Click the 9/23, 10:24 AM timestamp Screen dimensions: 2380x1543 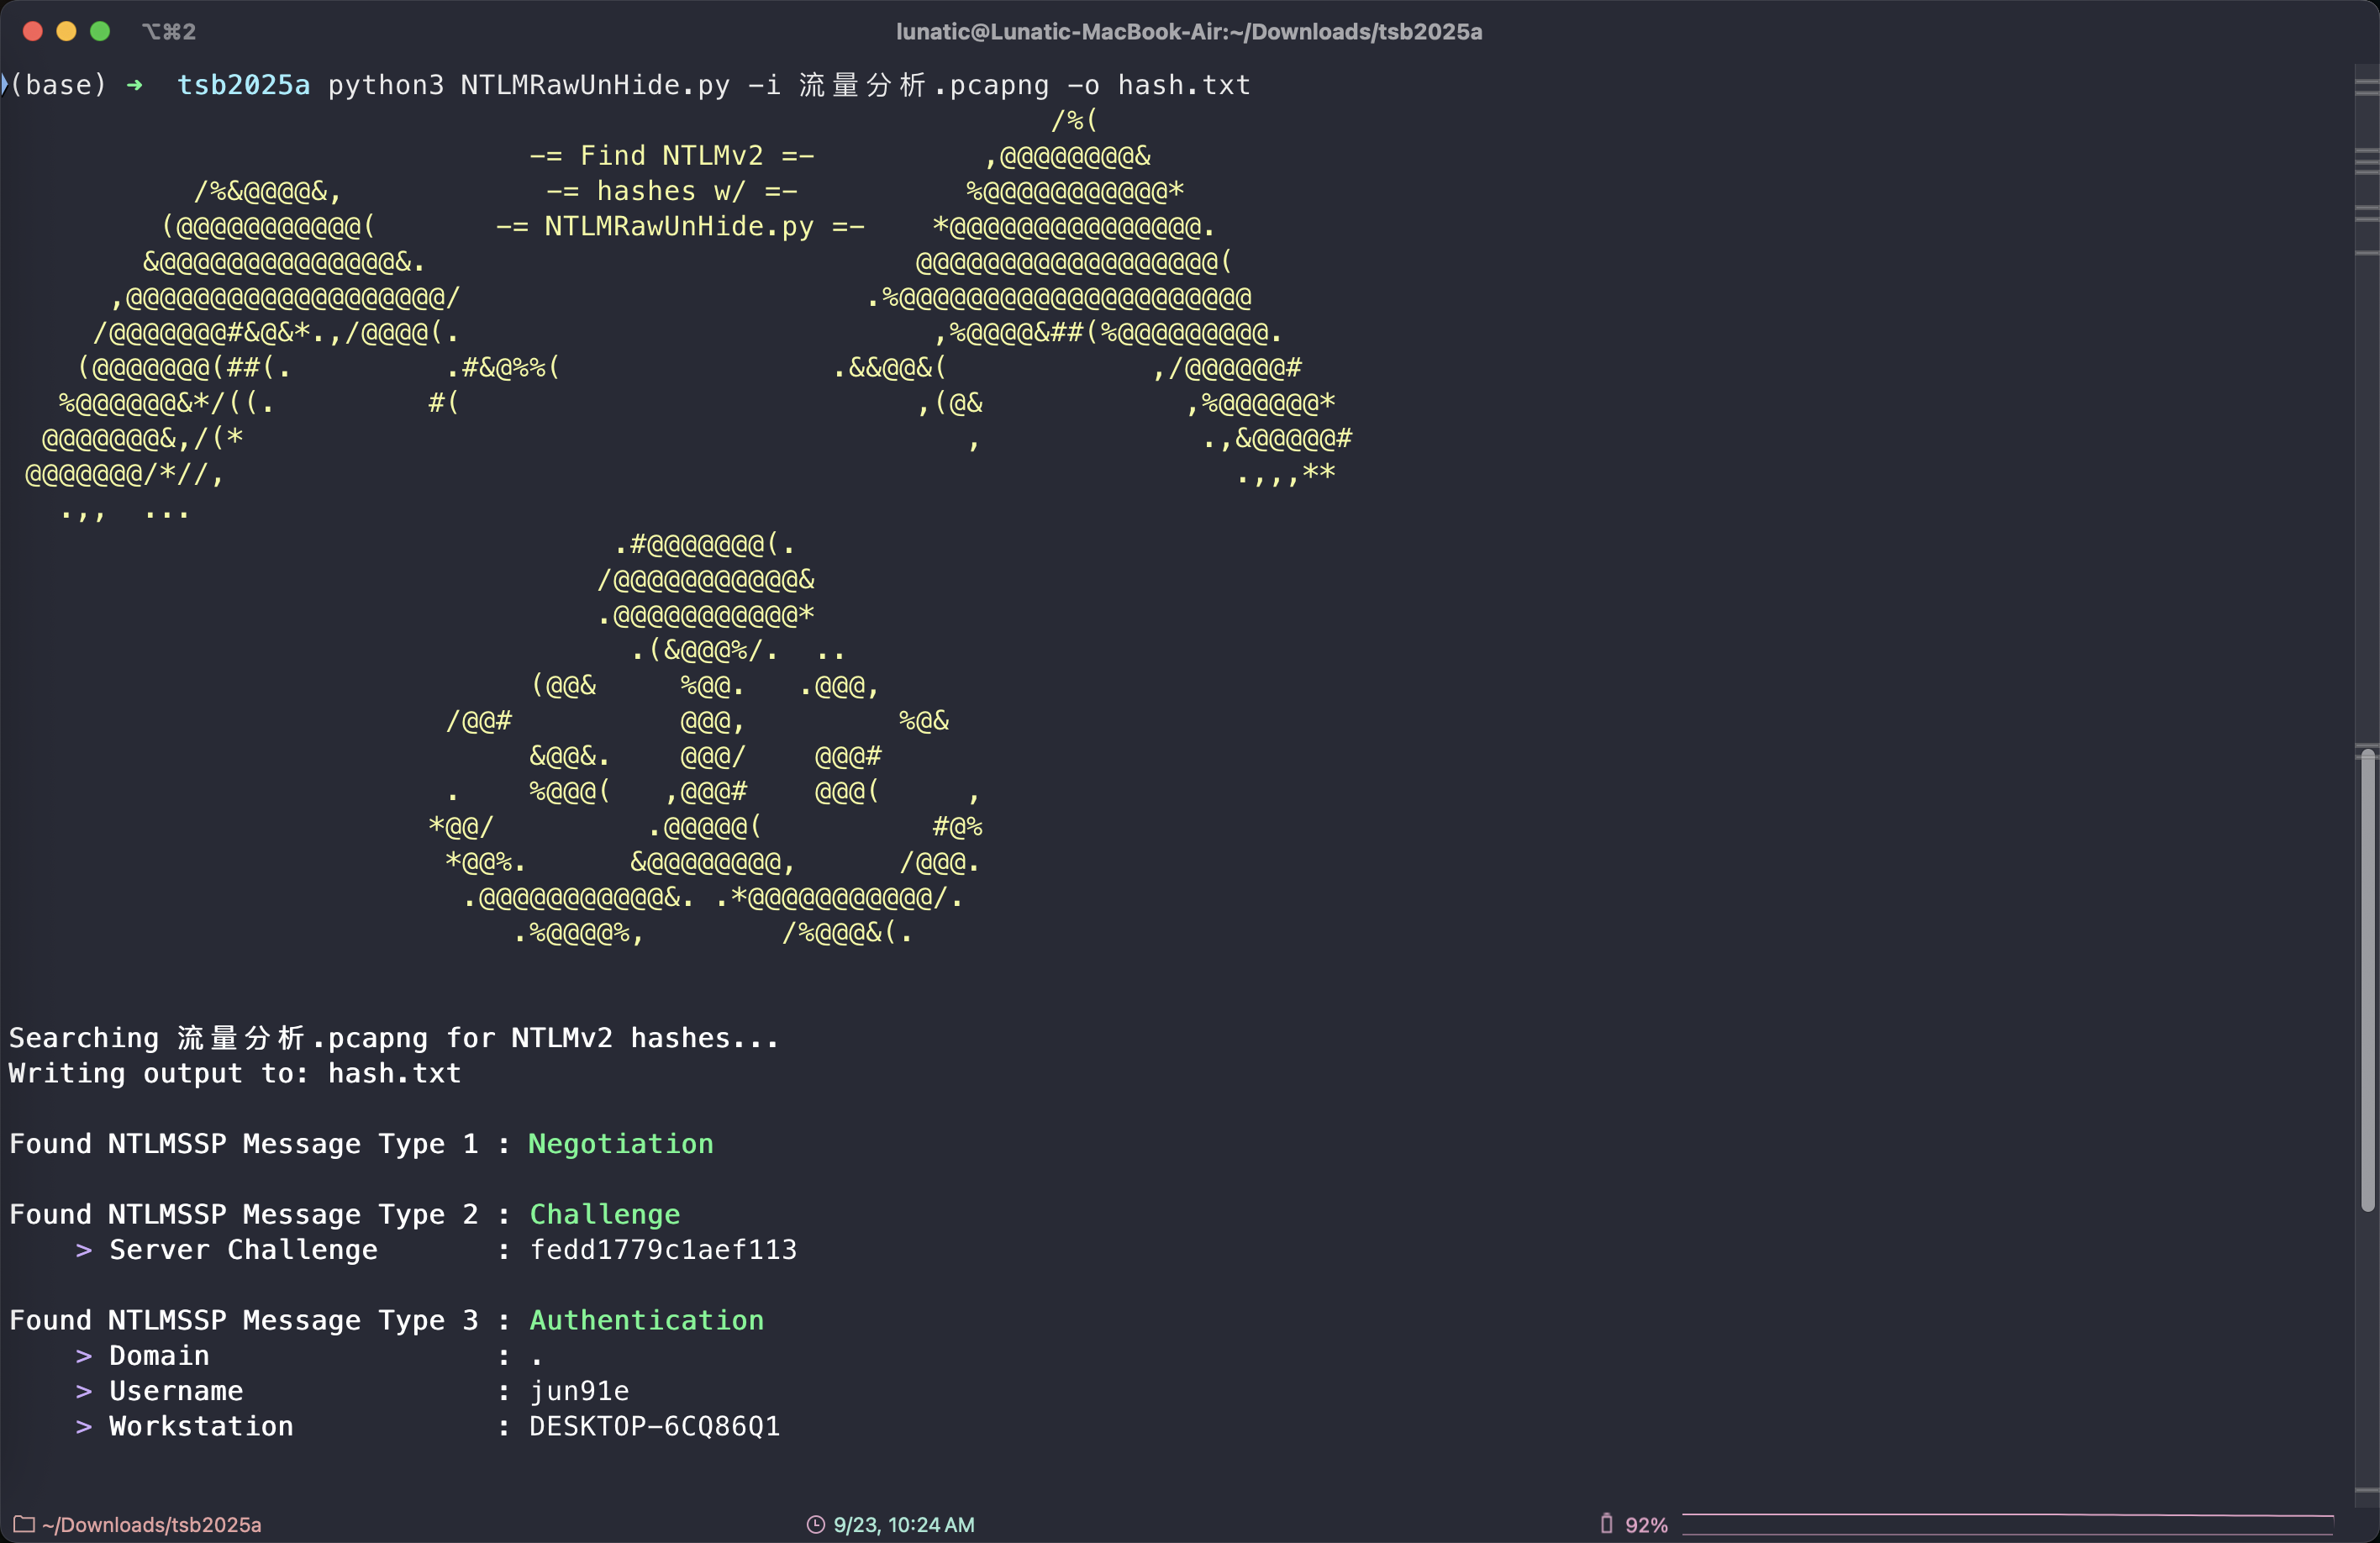click(903, 1525)
